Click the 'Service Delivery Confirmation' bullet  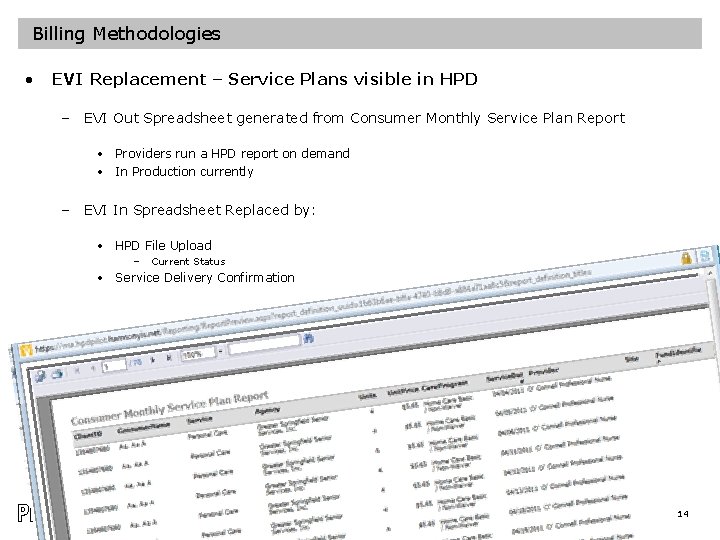(205, 278)
